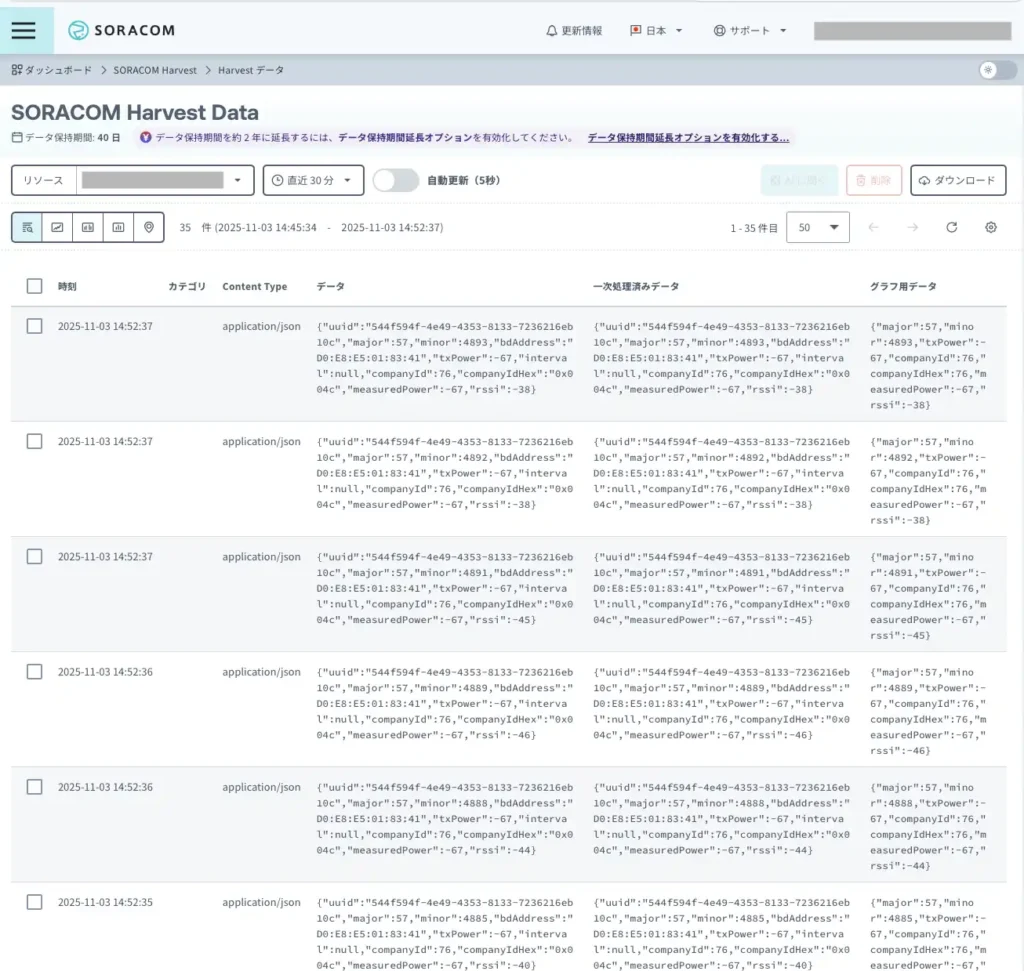Switch to bar chart view

point(118,227)
